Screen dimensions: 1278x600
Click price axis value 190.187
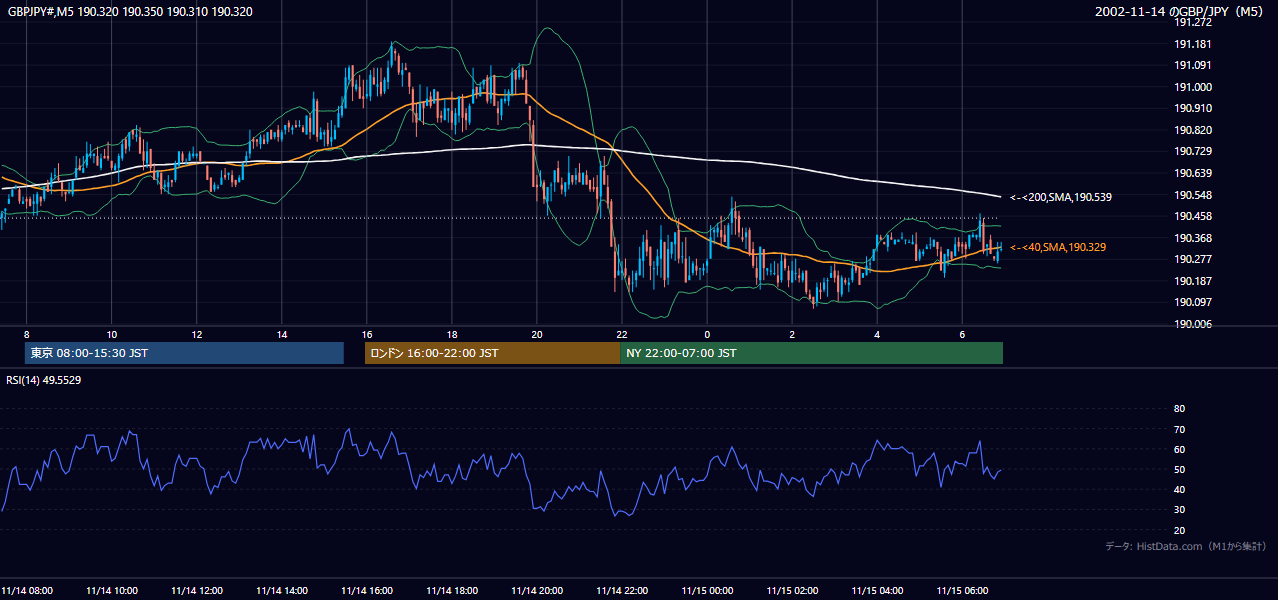point(1192,281)
